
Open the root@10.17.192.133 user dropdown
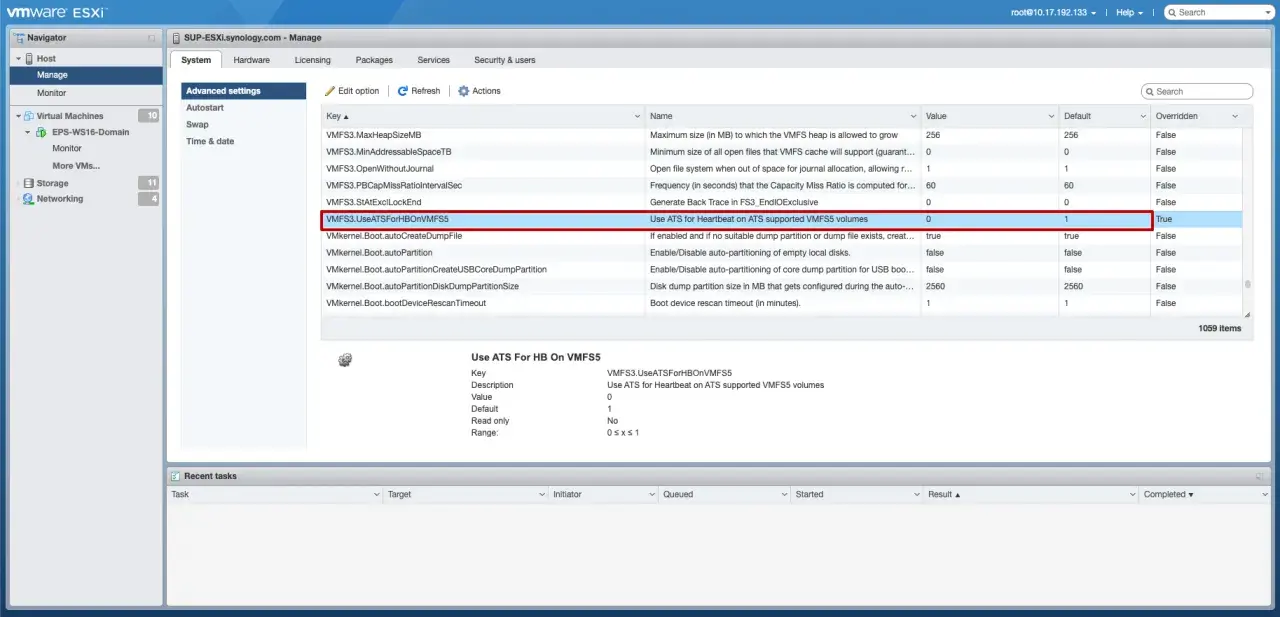(1054, 12)
